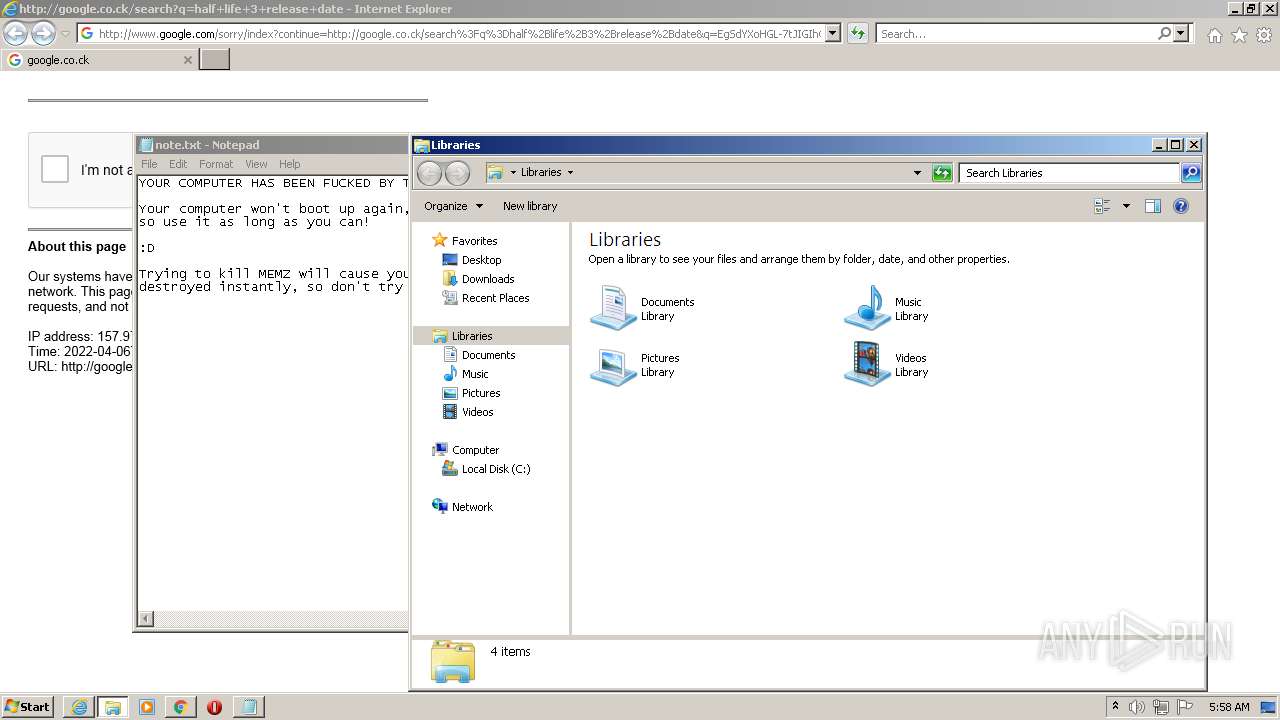Click the Search Libraries field
The height and width of the screenshot is (720, 1280).
pyautogui.click(x=1069, y=173)
